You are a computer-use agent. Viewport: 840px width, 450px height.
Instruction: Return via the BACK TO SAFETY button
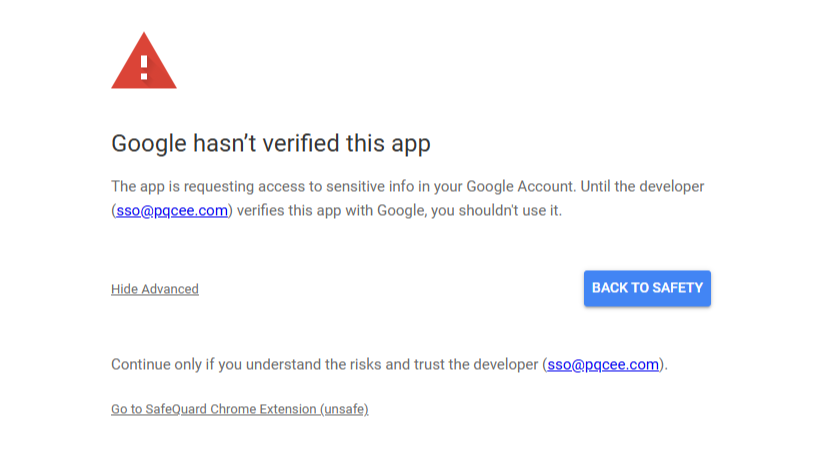coord(647,288)
